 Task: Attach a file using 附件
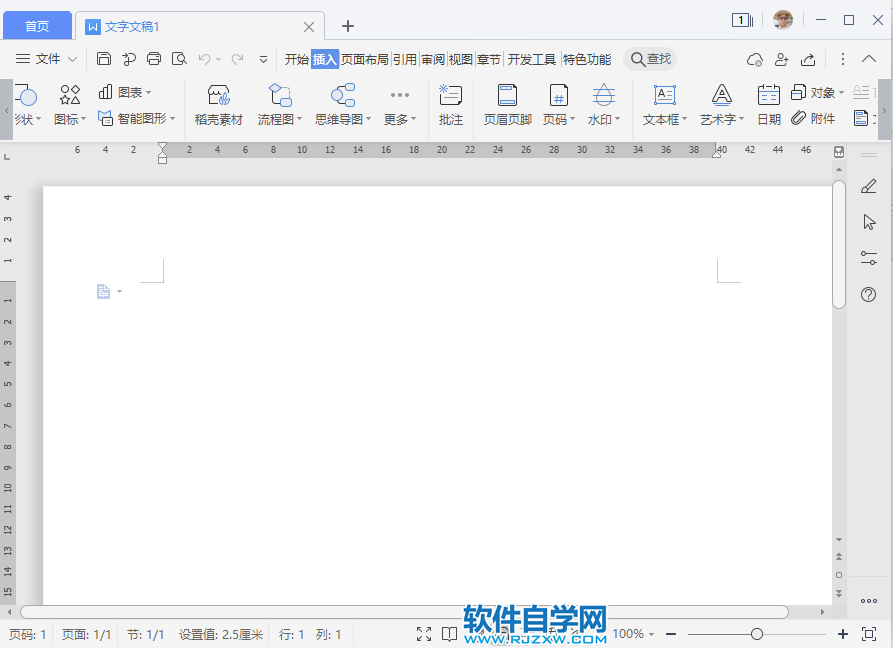(815, 120)
